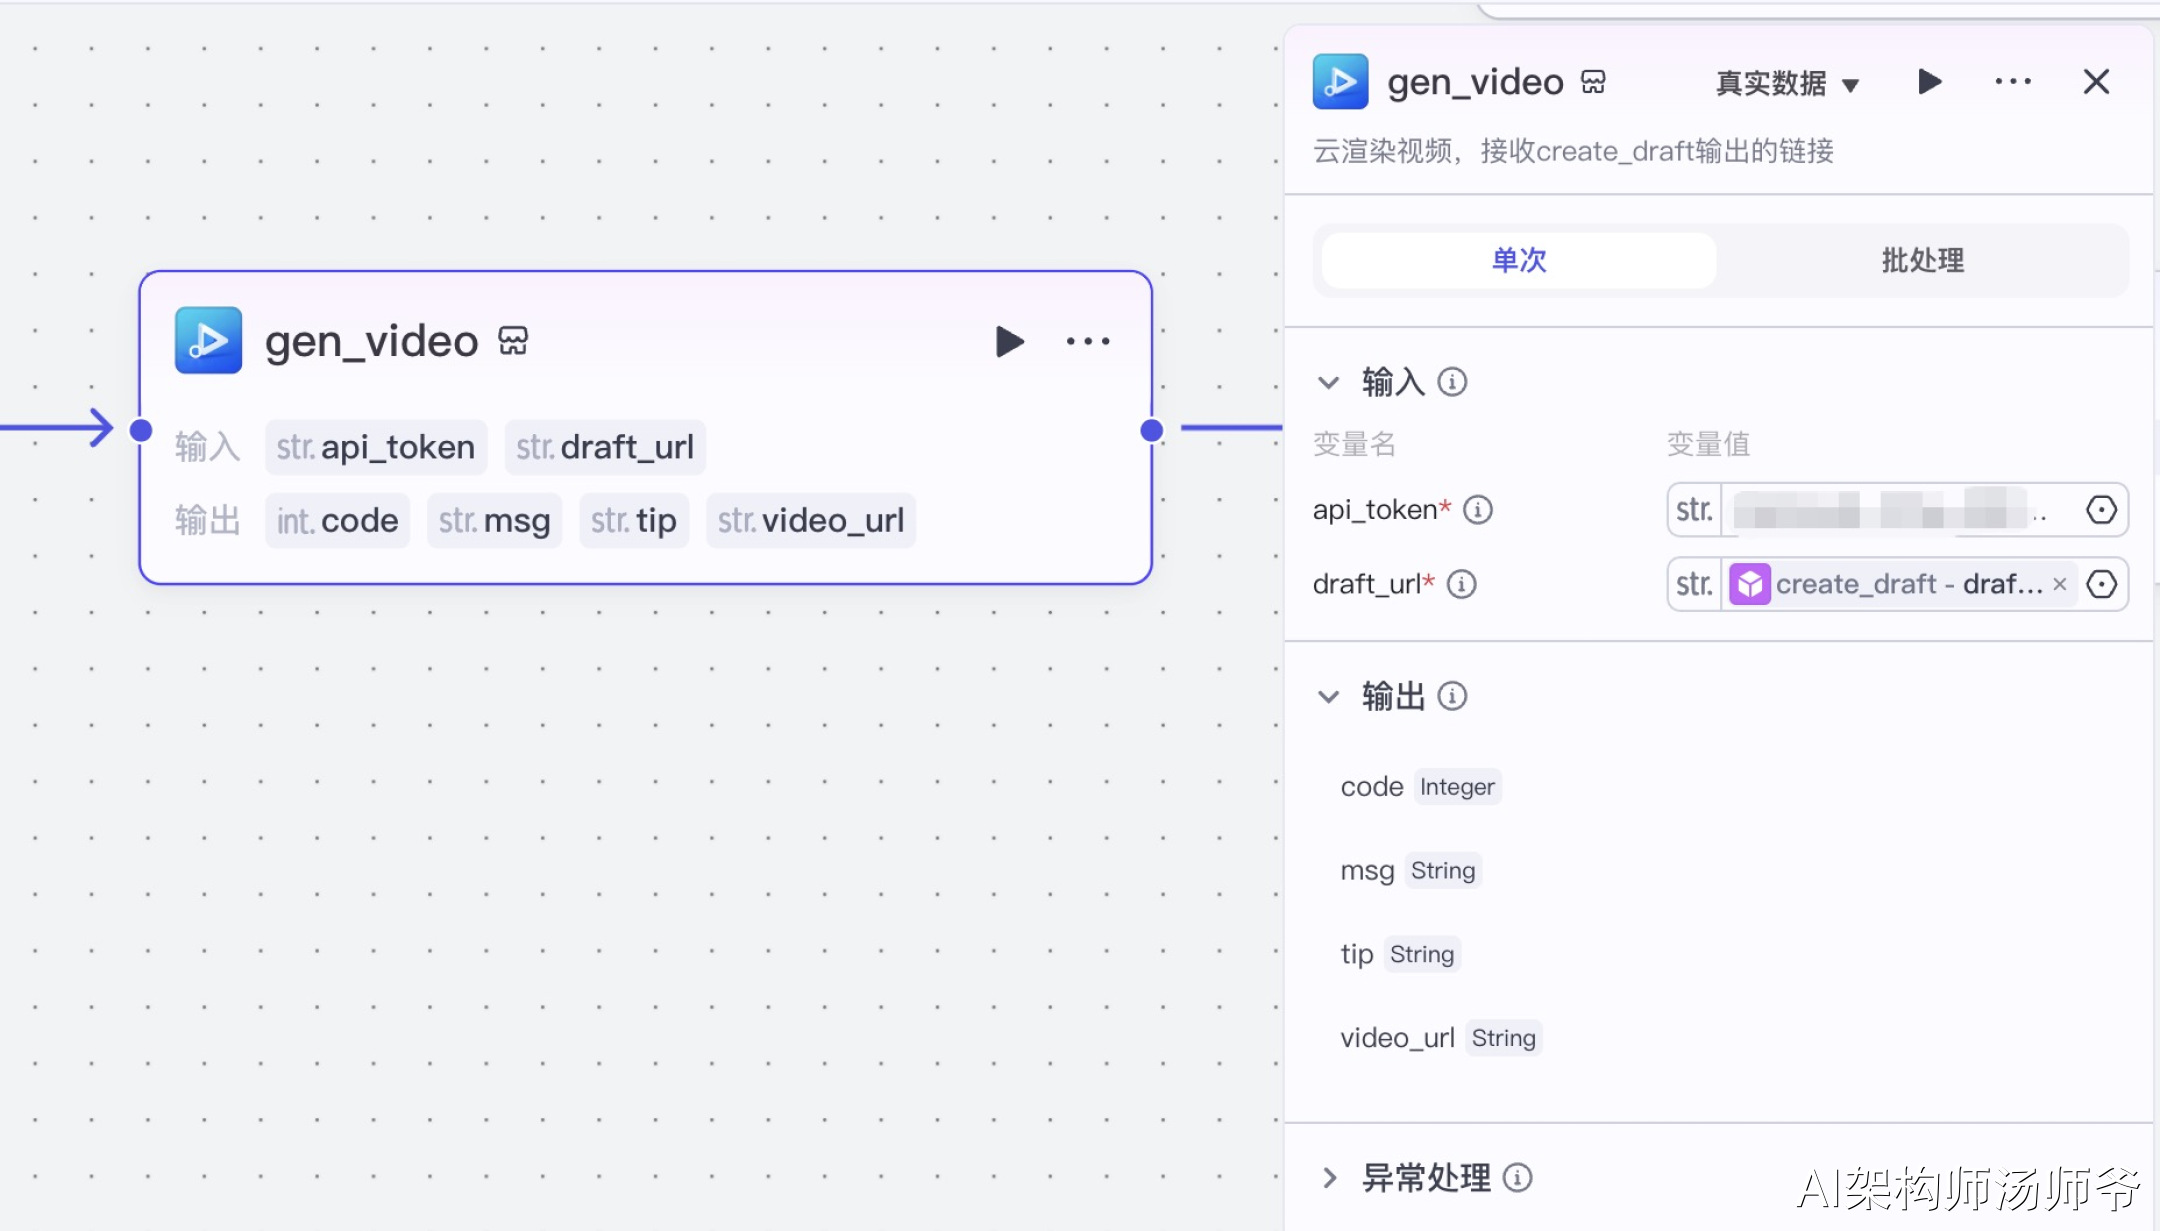Image resolution: width=2160 pixels, height=1231 pixels.
Task: Show info tooltip for draft_url
Action: click(x=1462, y=584)
